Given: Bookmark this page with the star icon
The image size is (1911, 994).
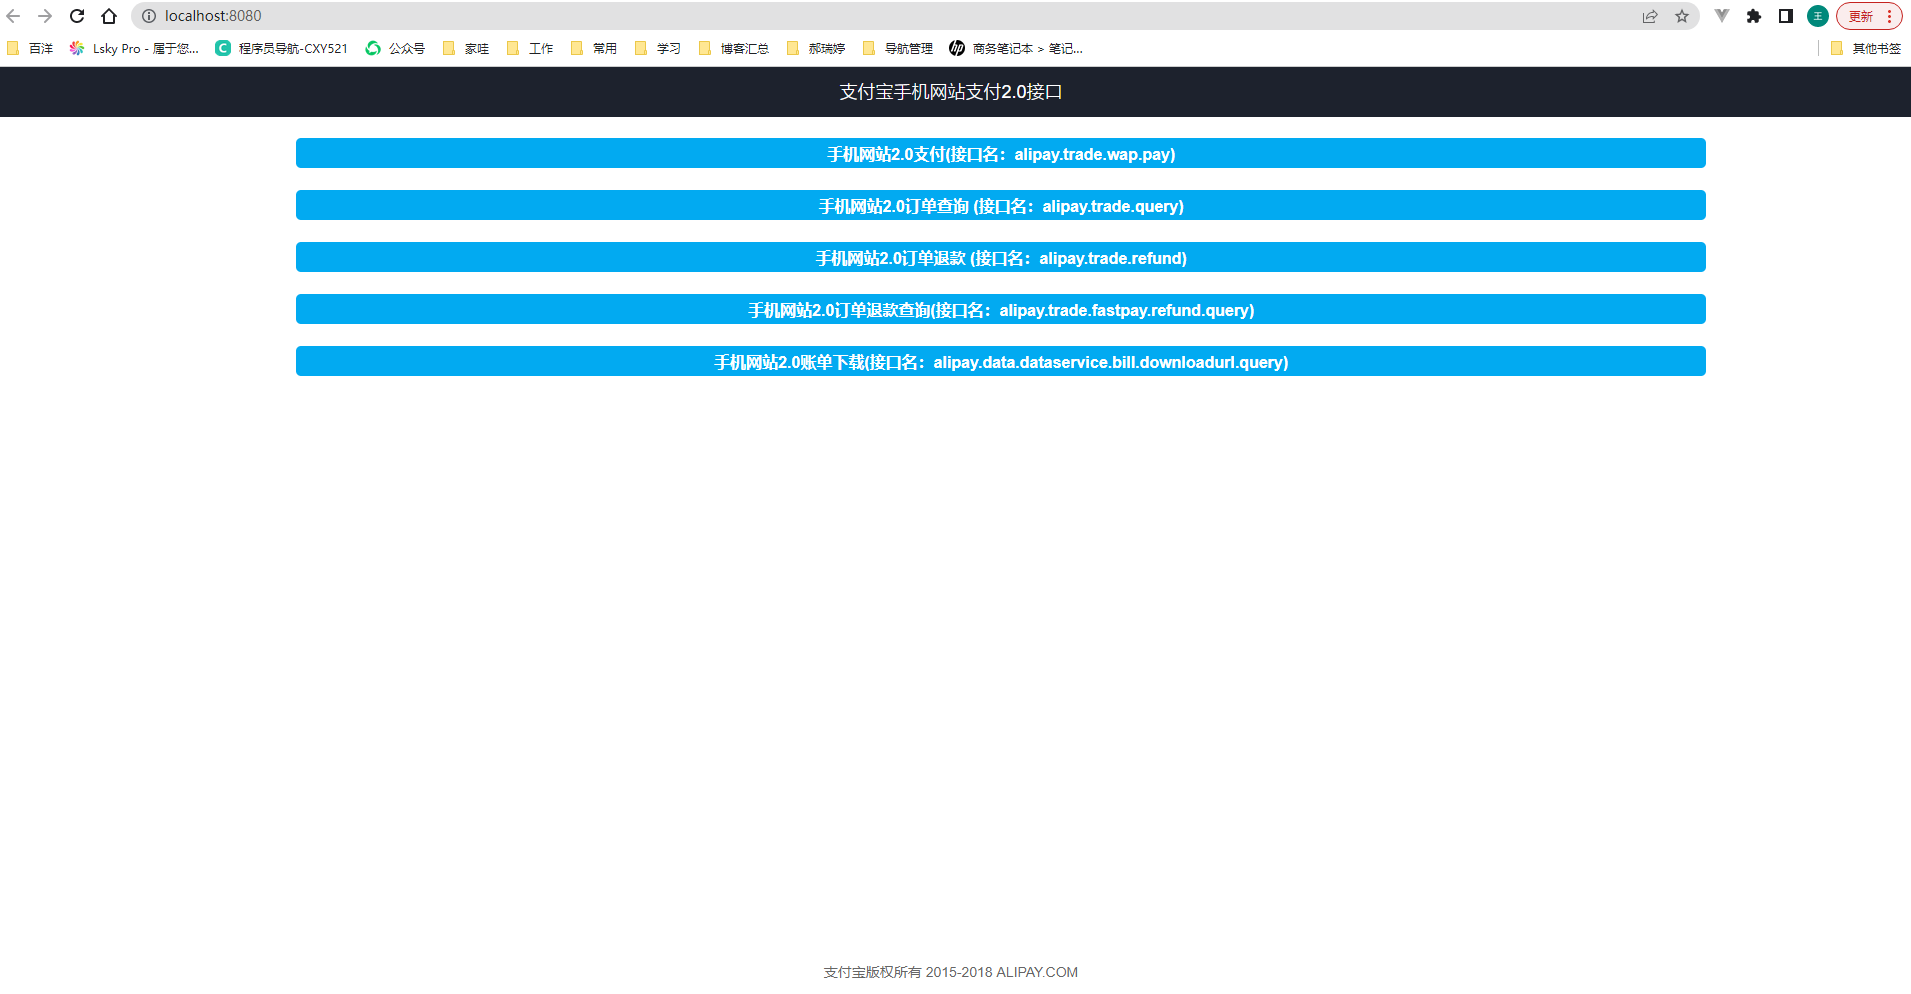Looking at the screenshot, I should click(1682, 16).
